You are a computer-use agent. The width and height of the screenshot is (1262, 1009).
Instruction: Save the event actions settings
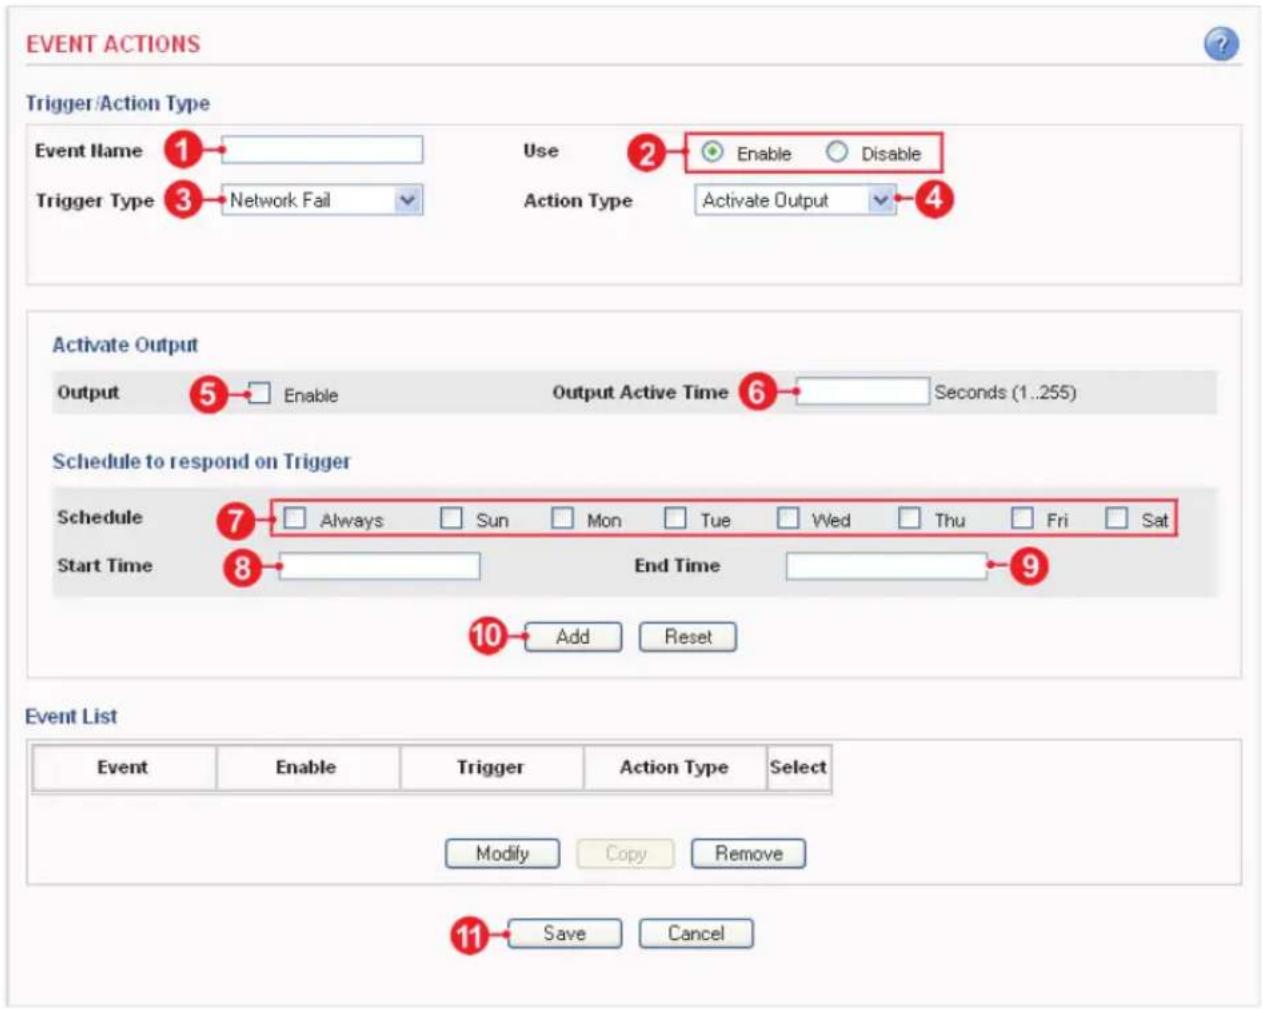point(564,934)
